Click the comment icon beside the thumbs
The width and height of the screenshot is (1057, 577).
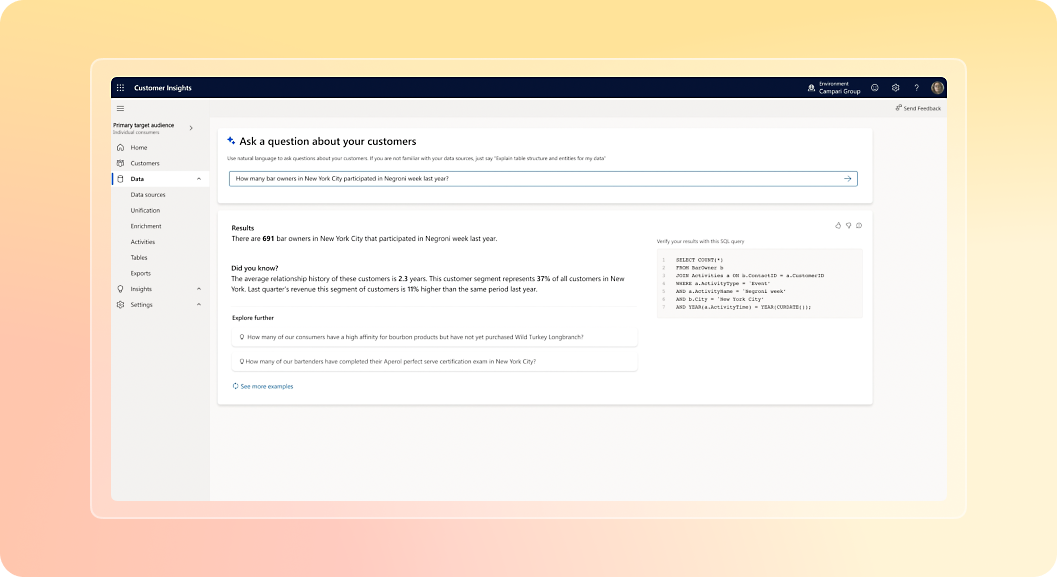coord(859,226)
